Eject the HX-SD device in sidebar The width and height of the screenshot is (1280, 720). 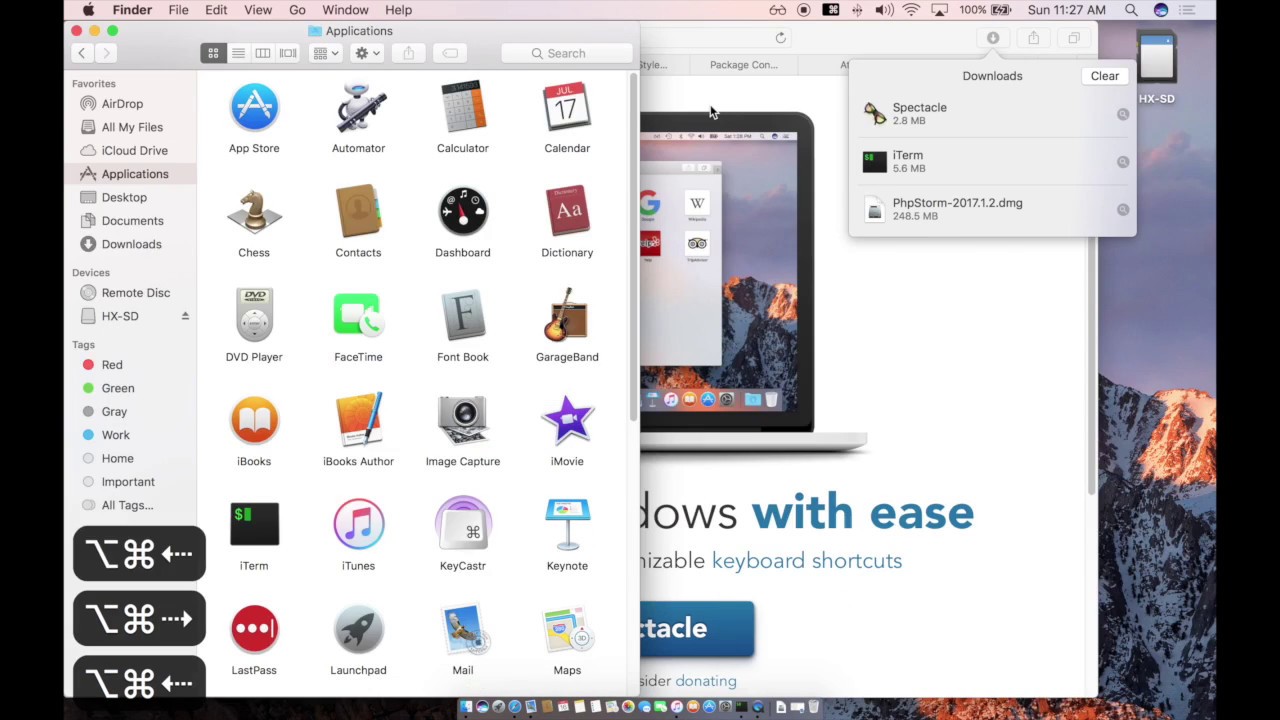(185, 316)
